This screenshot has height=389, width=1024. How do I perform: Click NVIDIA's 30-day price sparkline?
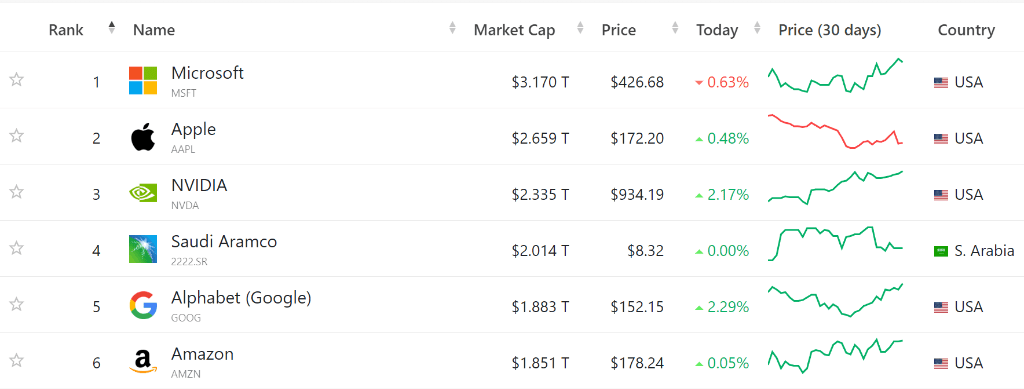[835, 187]
